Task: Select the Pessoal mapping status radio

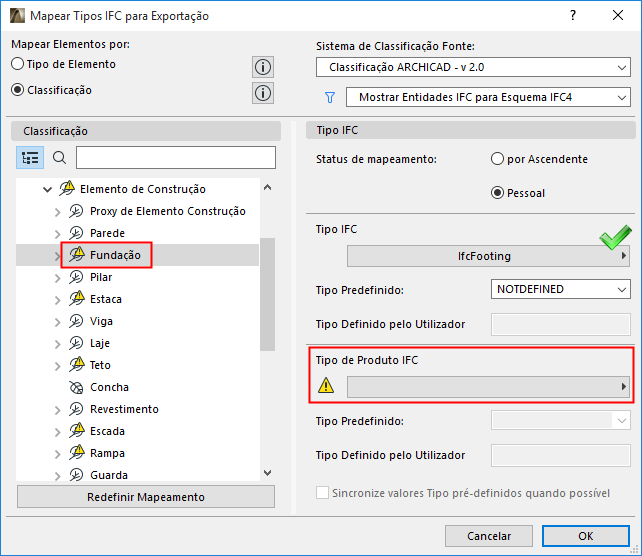Action: 498,193
